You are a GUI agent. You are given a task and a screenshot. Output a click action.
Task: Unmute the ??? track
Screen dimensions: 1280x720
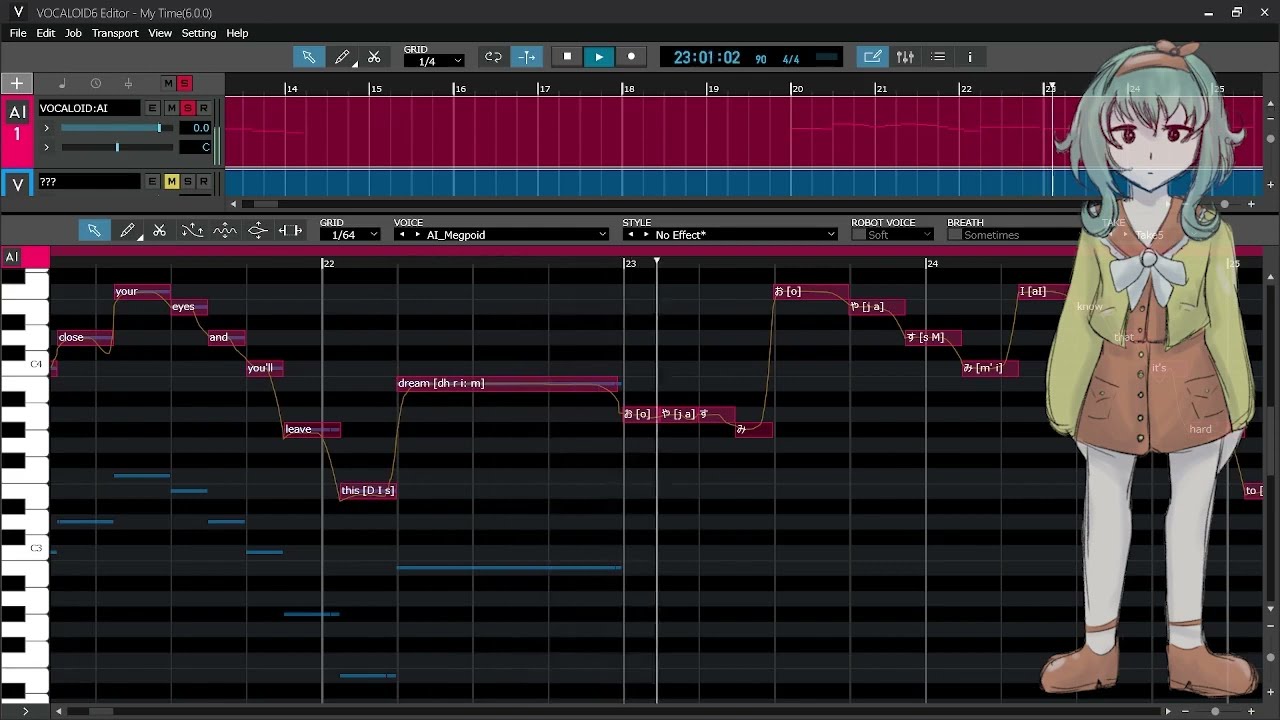[171, 181]
